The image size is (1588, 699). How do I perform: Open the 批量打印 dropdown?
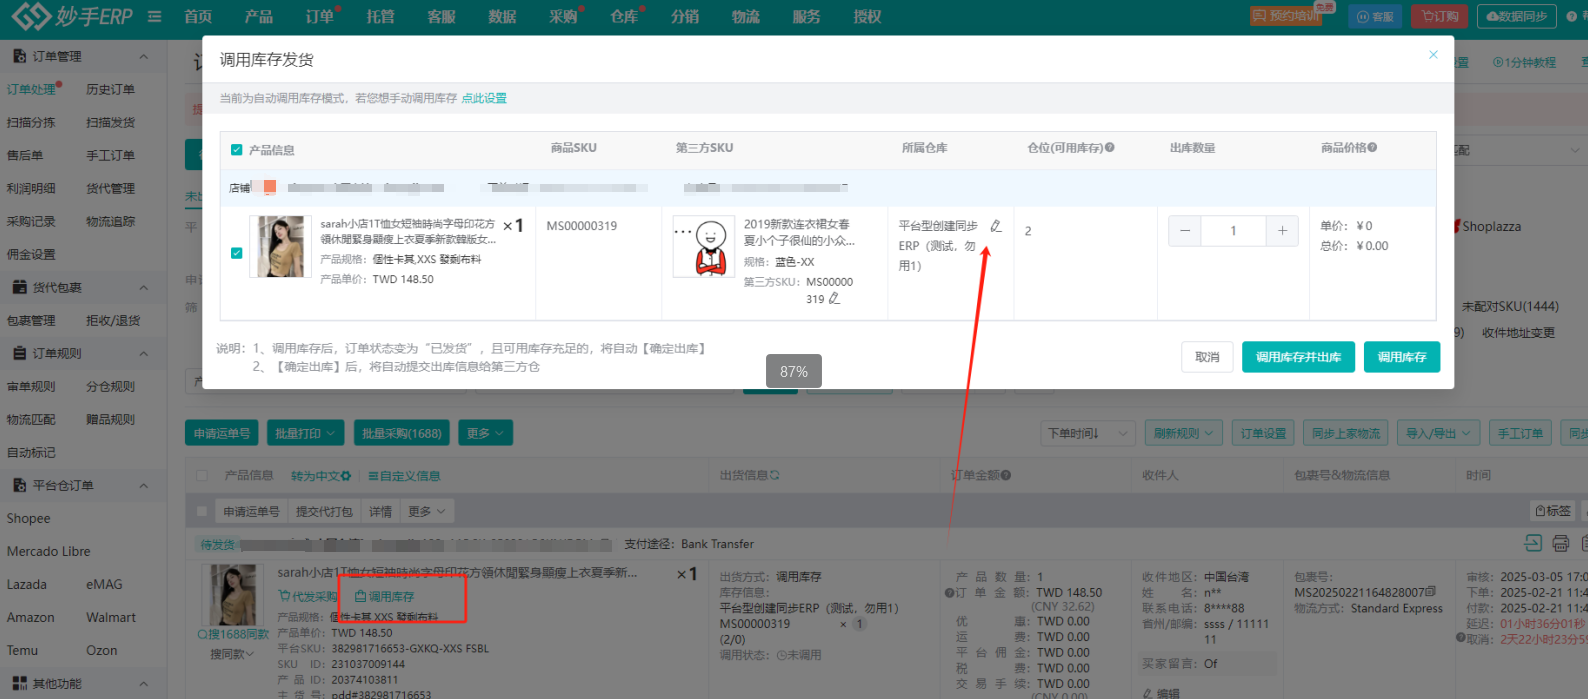[x=304, y=433]
